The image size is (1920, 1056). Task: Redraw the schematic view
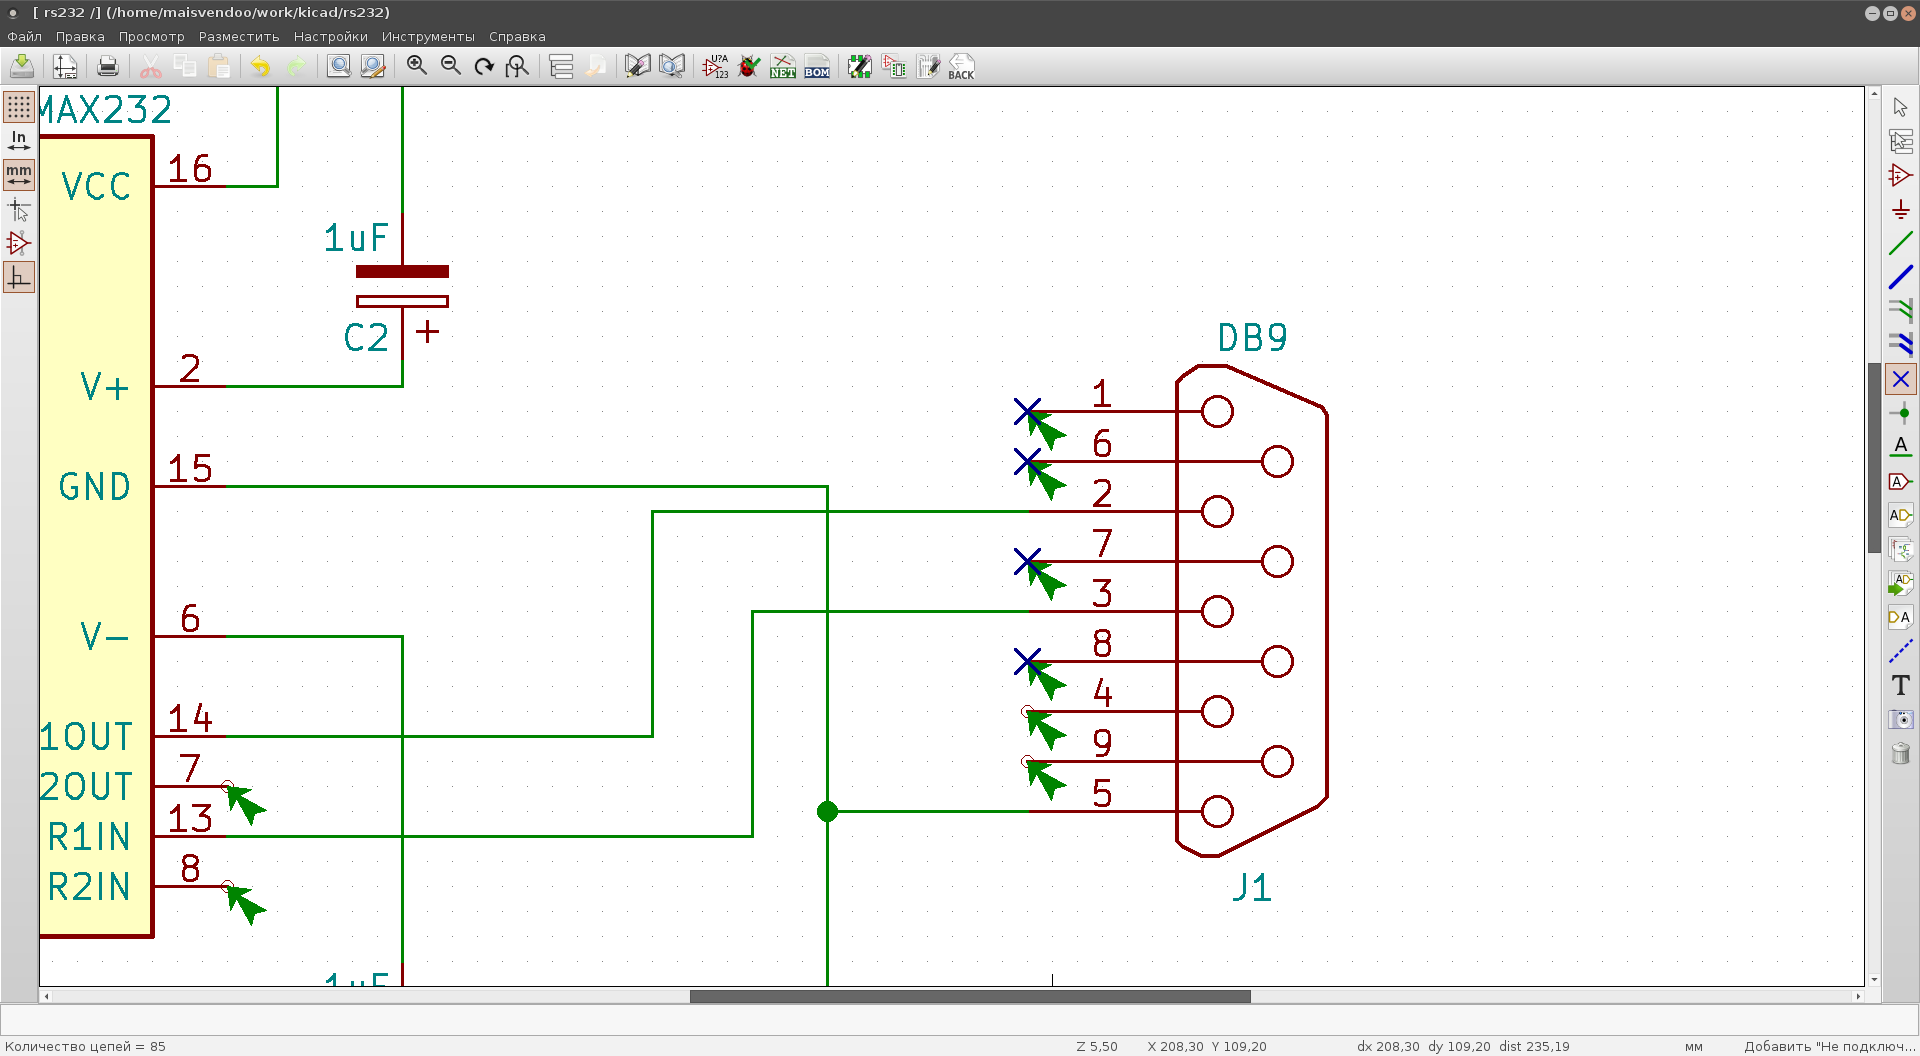484,66
